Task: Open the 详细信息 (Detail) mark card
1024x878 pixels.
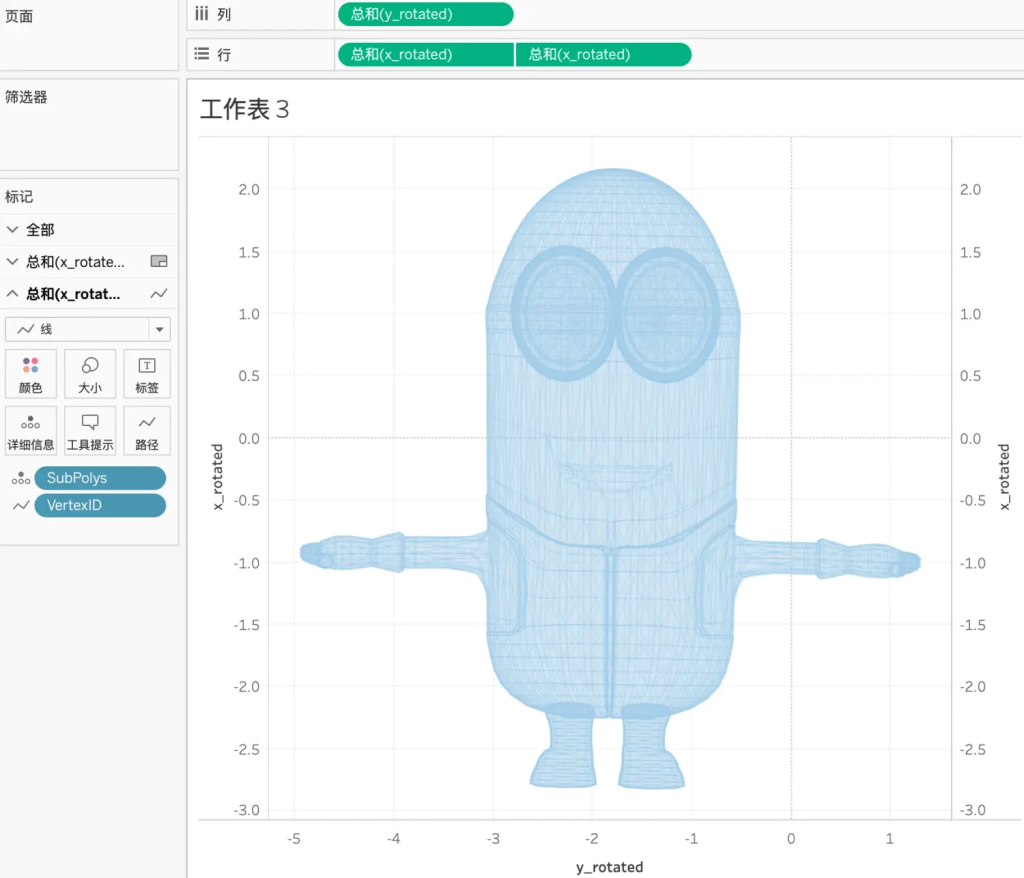Action: tap(31, 431)
